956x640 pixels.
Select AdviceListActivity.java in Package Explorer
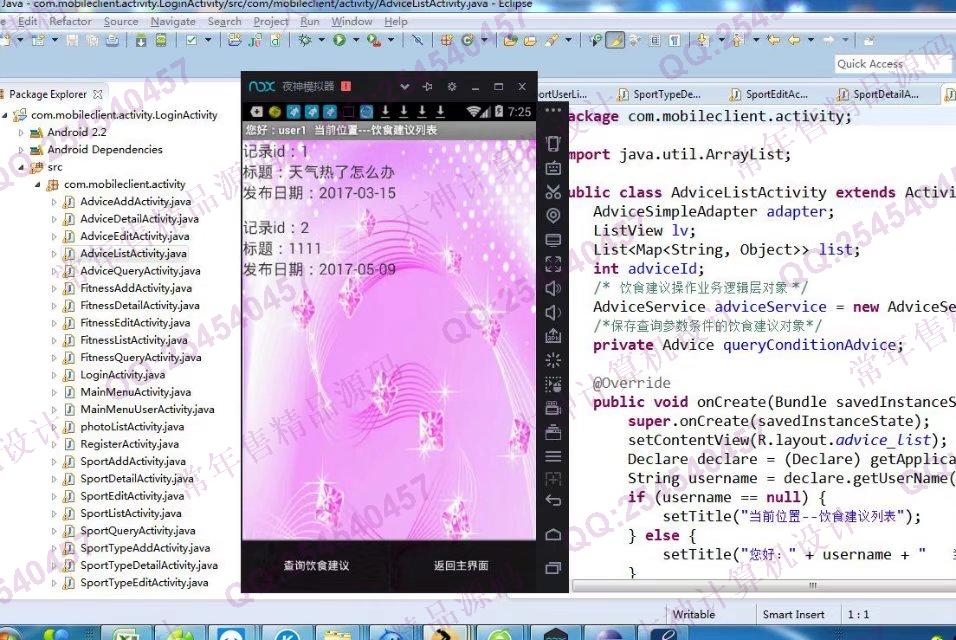[134, 254]
